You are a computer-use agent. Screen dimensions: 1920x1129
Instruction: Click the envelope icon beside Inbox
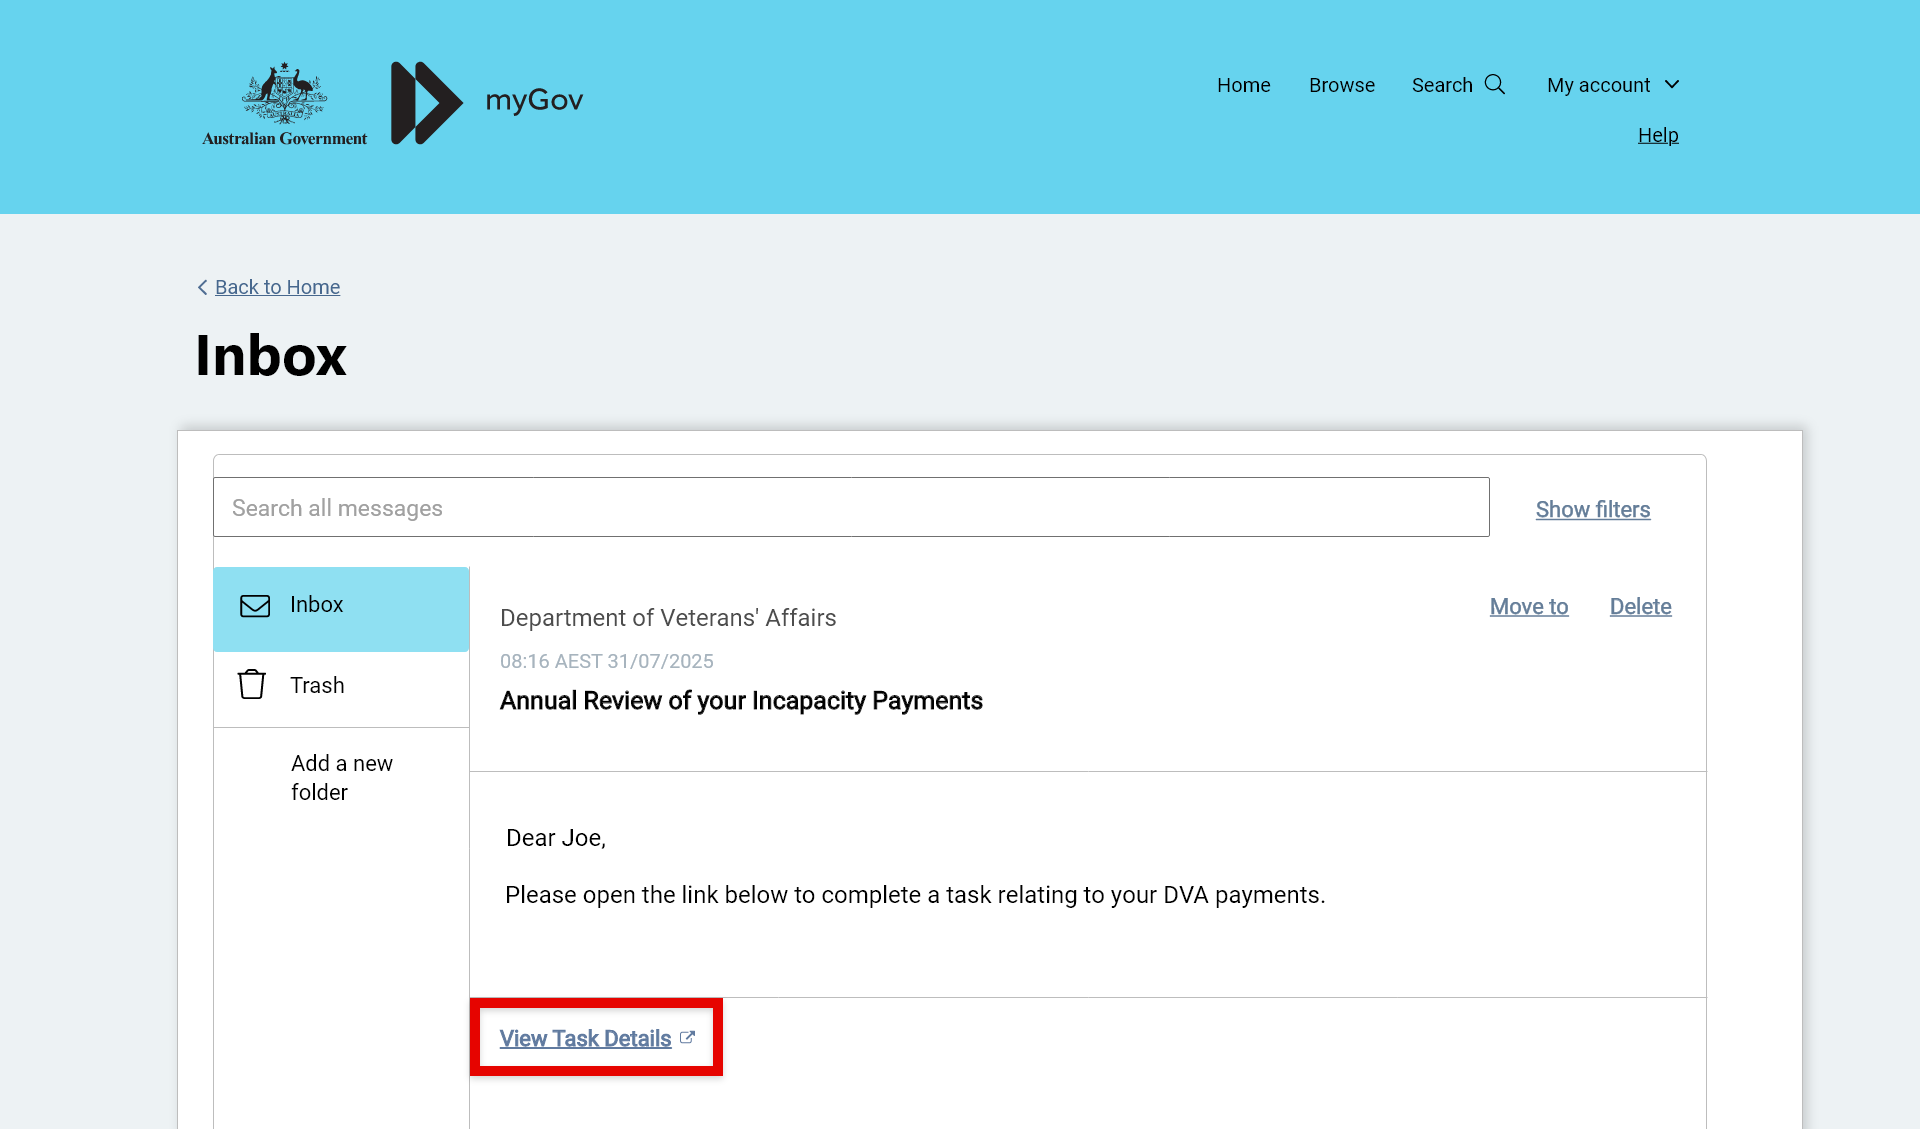254,605
